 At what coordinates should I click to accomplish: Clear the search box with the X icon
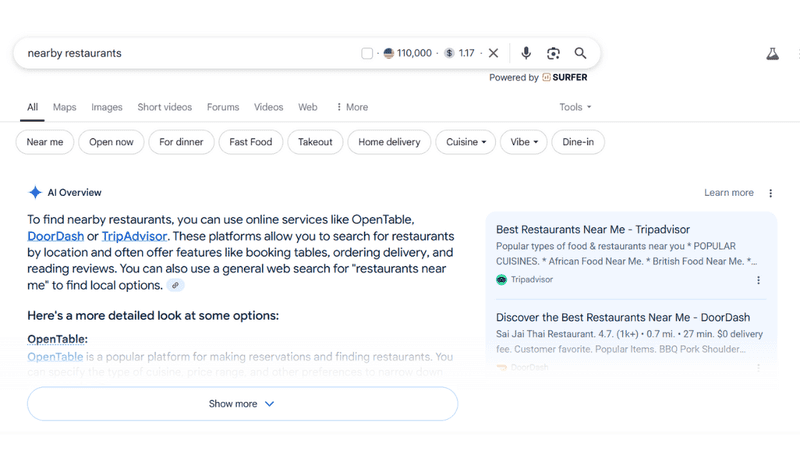(493, 53)
